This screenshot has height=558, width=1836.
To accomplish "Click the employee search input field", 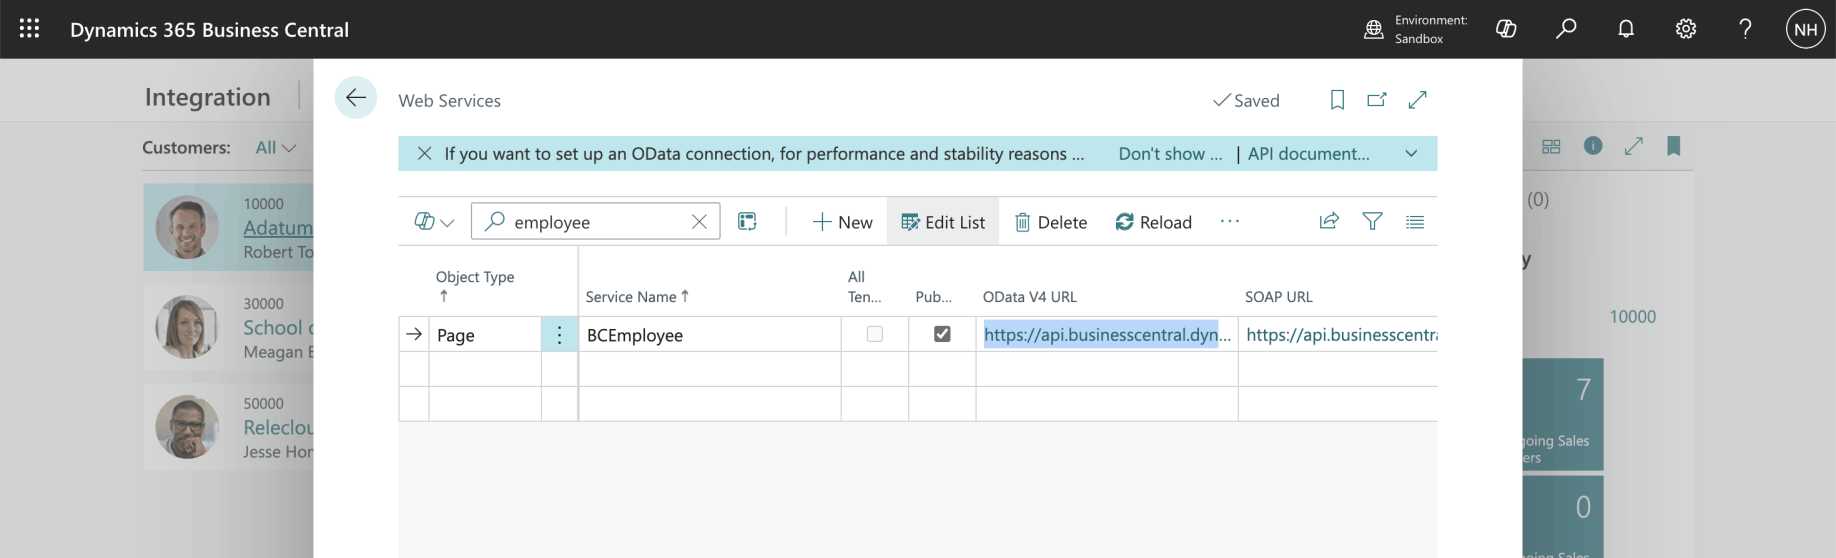I will click(x=595, y=222).
